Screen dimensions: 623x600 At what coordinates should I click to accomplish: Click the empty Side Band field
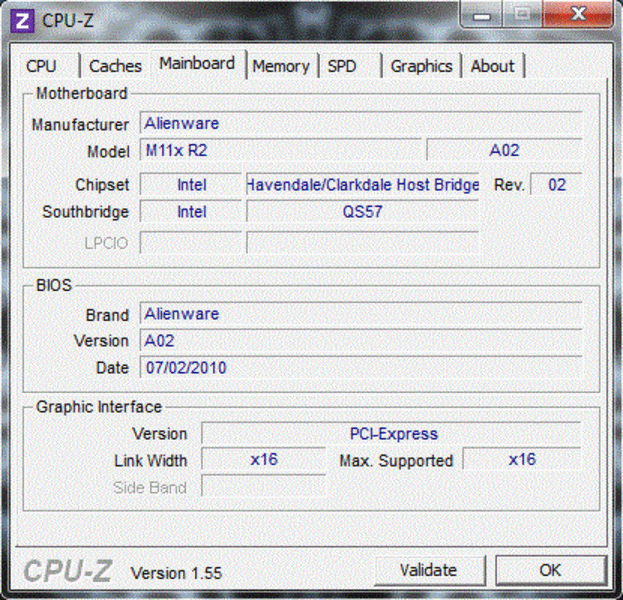pyautogui.click(x=264, y=486)
